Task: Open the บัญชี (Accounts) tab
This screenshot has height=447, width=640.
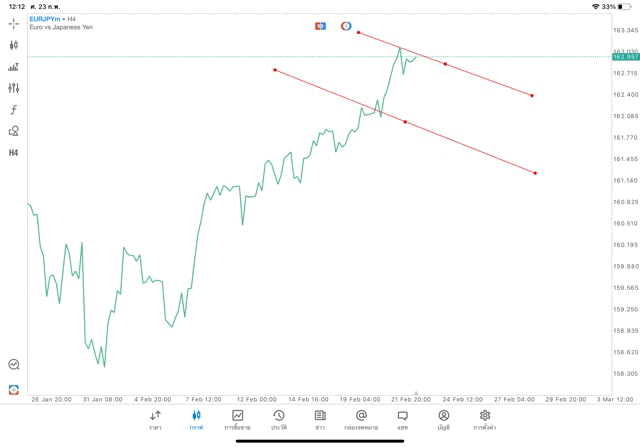Action: coord(443,419)
